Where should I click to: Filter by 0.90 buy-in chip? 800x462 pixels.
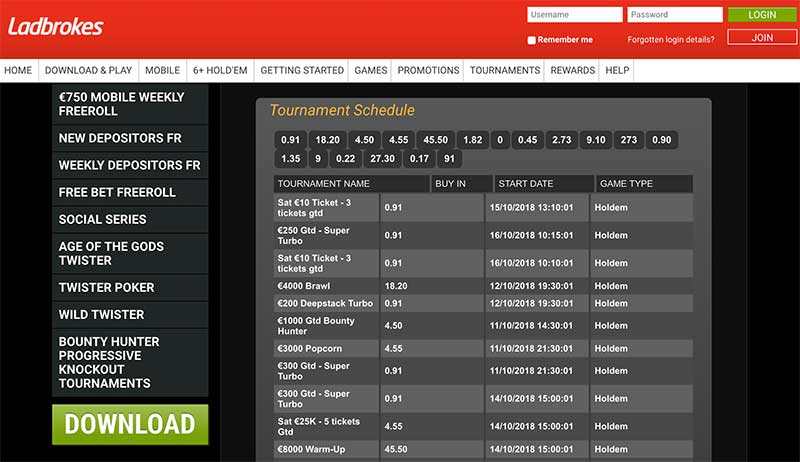662,140
